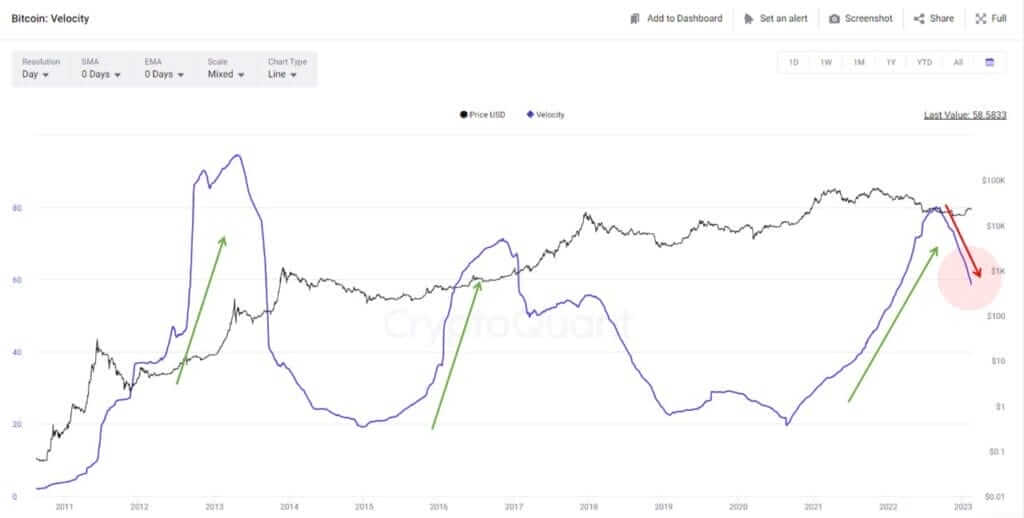Image resolution: width=1024 pixels, height=518 pixels.
Task: Select the 1Y time range
Action: coord(890,62)
